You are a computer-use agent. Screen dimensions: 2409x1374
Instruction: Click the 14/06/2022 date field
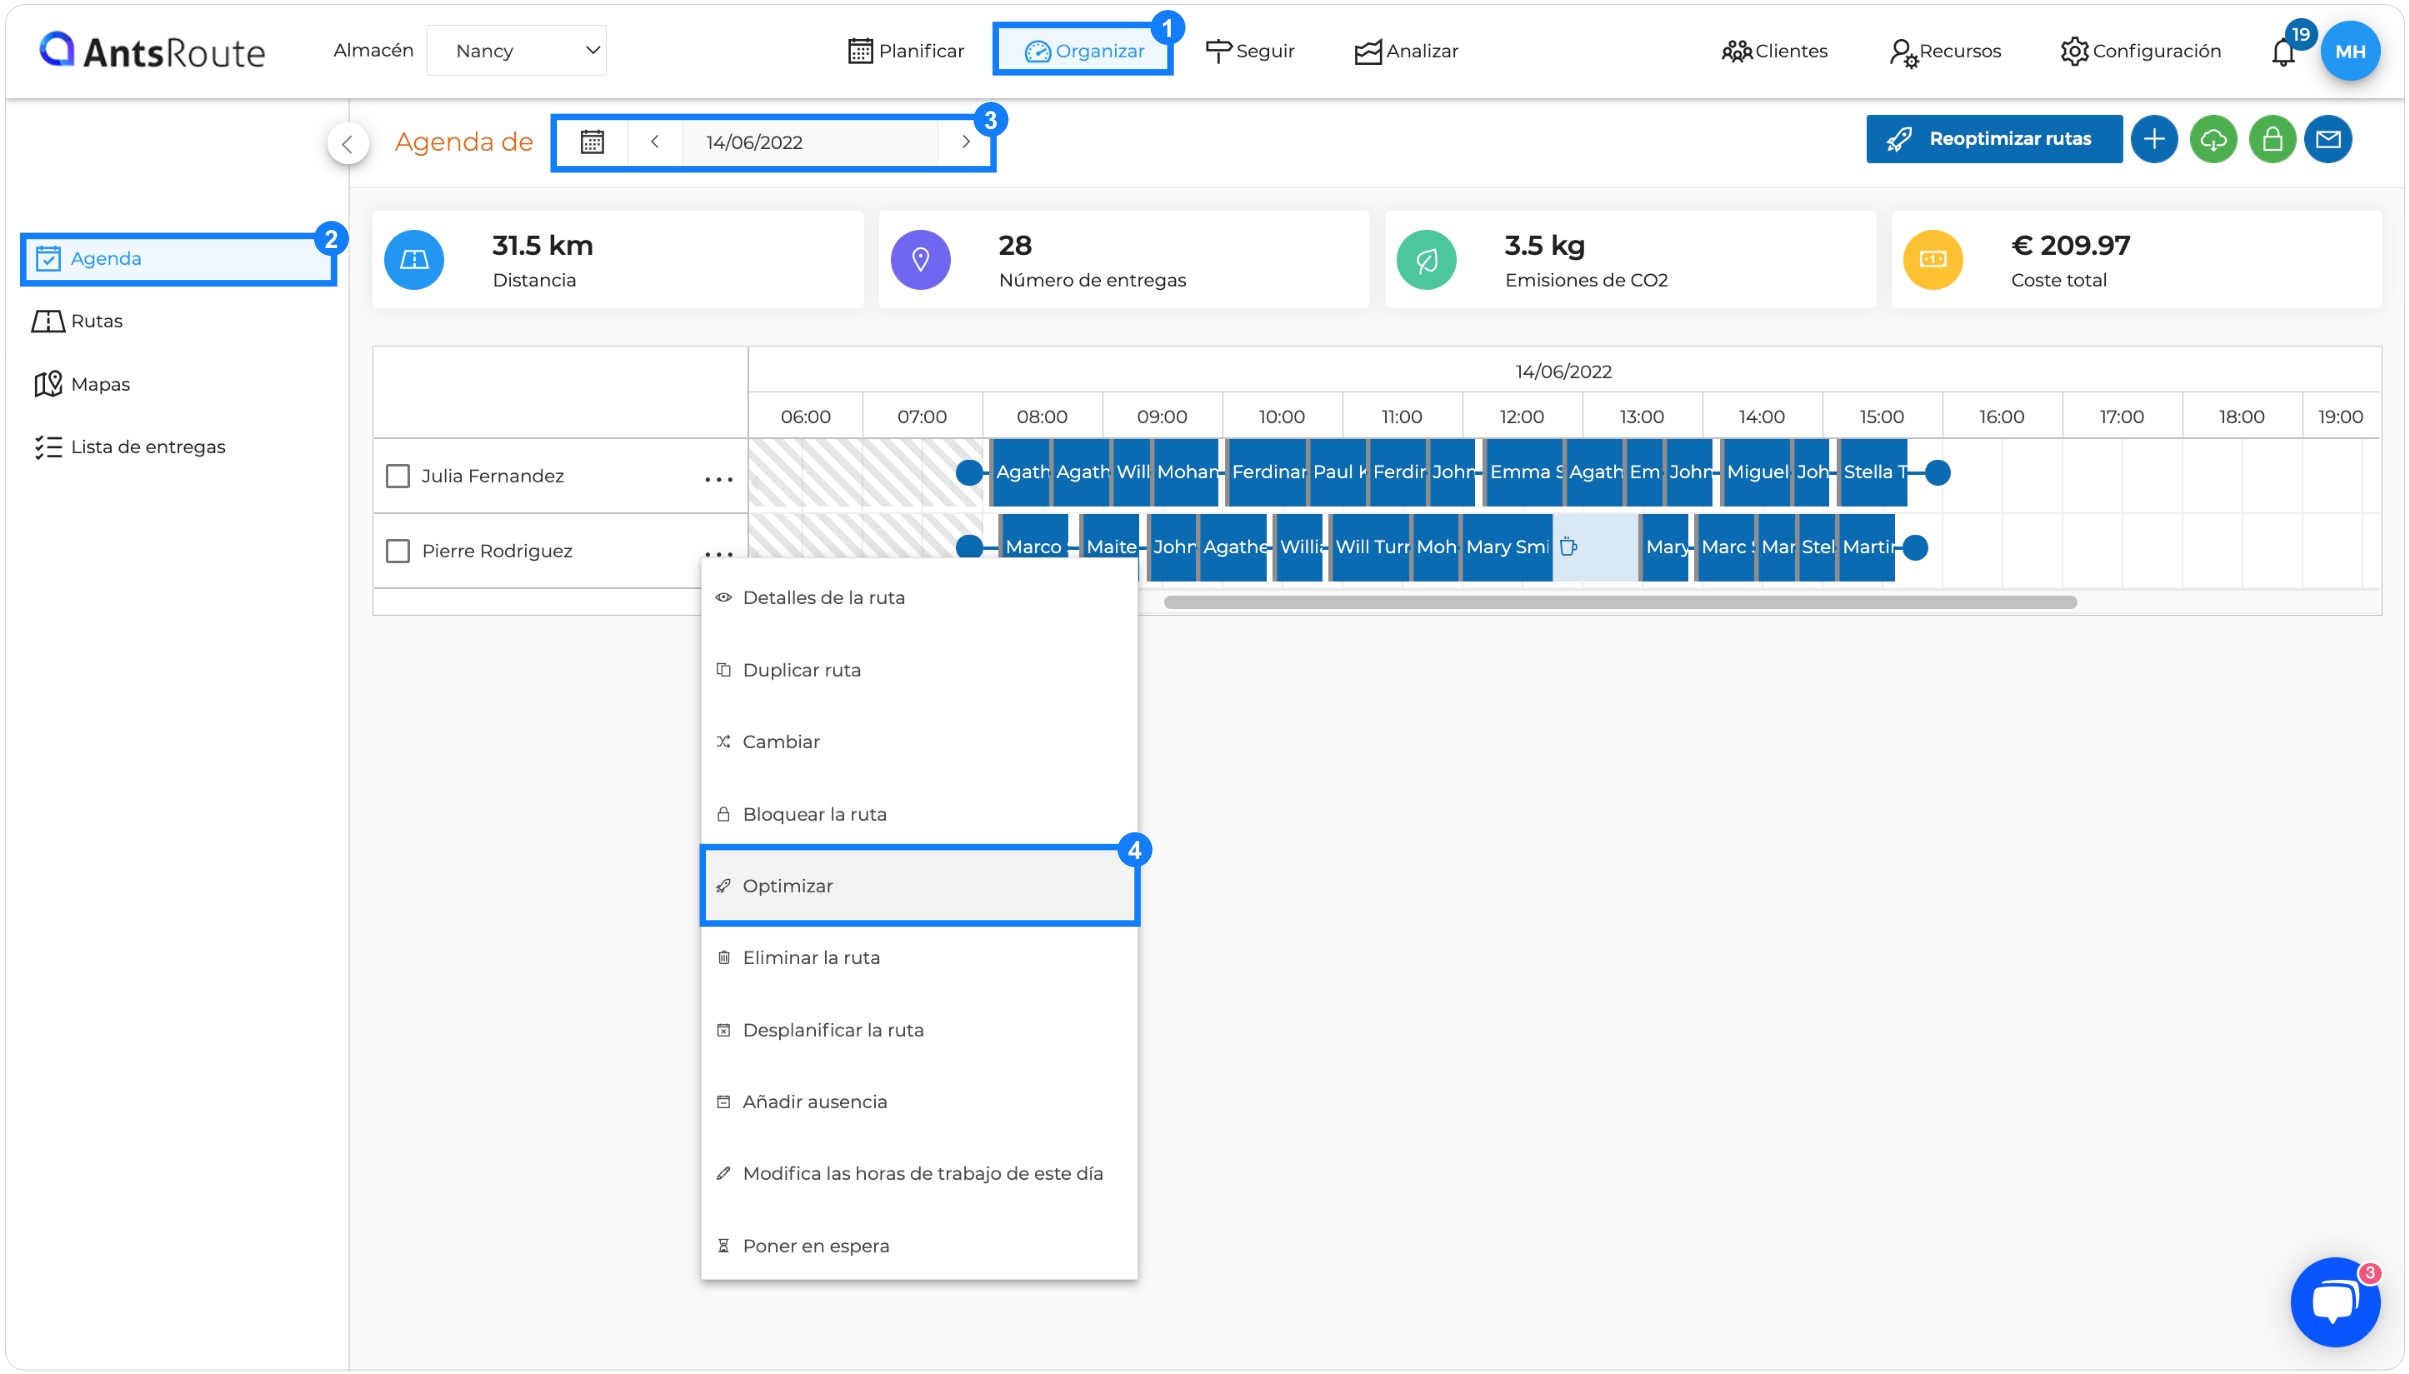pos(810,142)
